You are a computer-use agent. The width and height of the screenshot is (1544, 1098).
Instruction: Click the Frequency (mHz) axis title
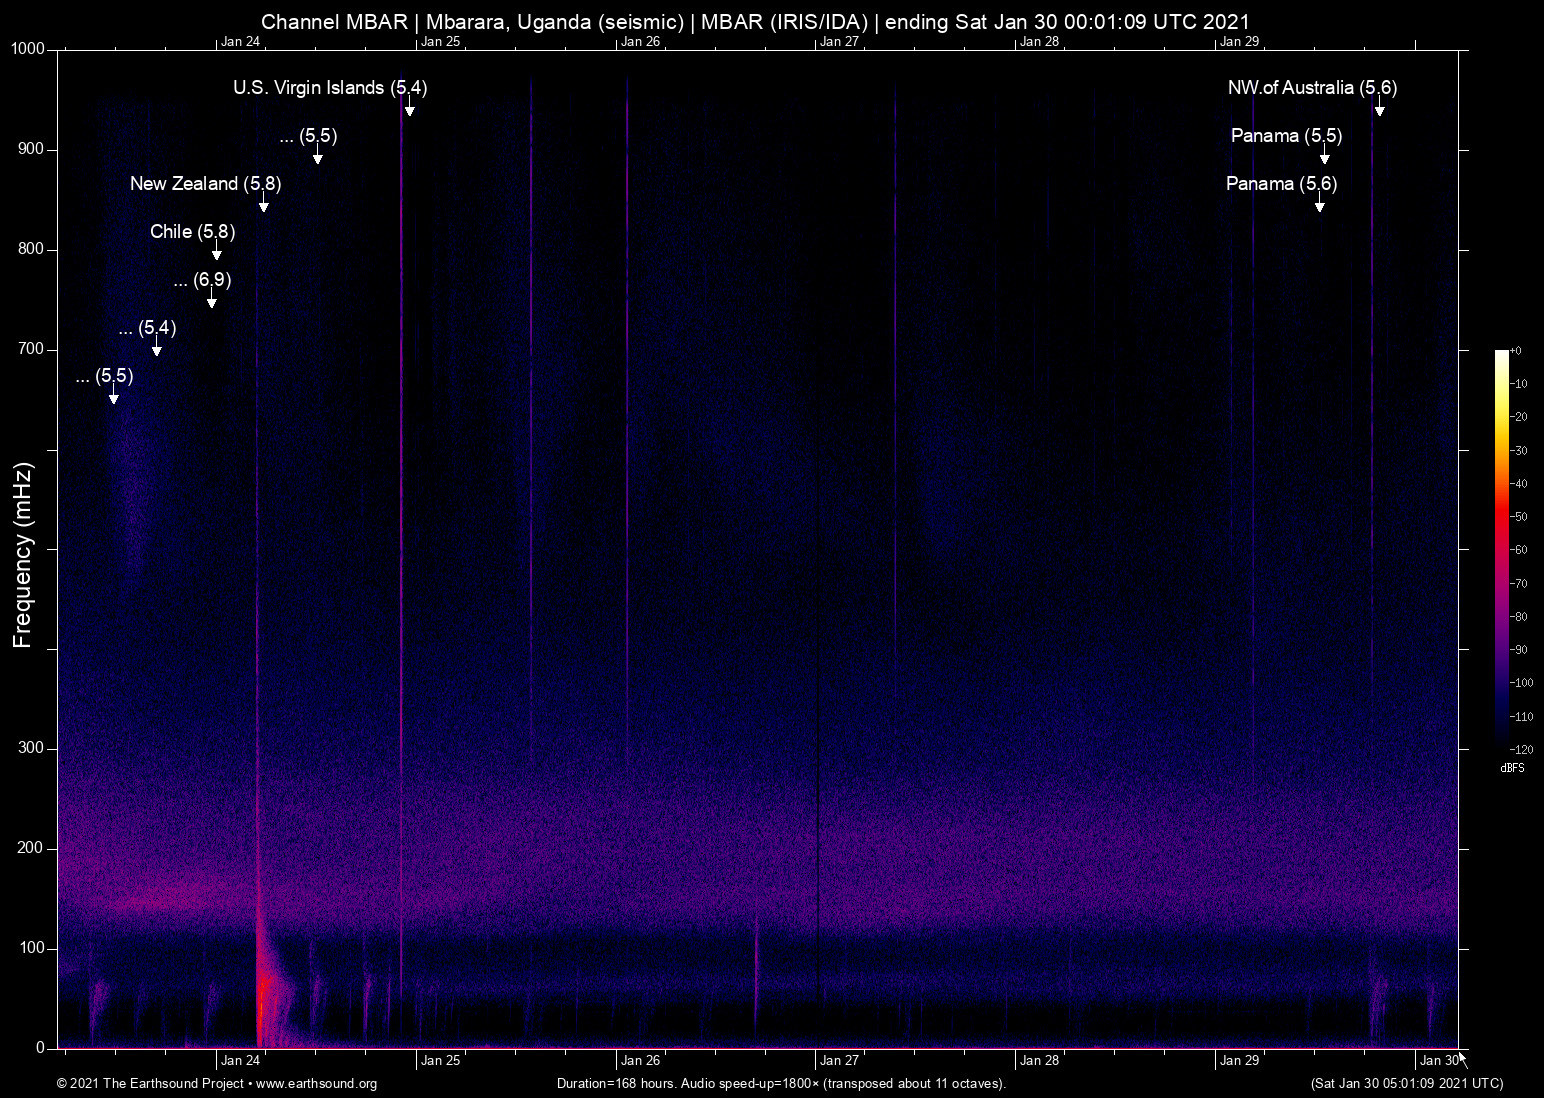[x=23, y=555]
